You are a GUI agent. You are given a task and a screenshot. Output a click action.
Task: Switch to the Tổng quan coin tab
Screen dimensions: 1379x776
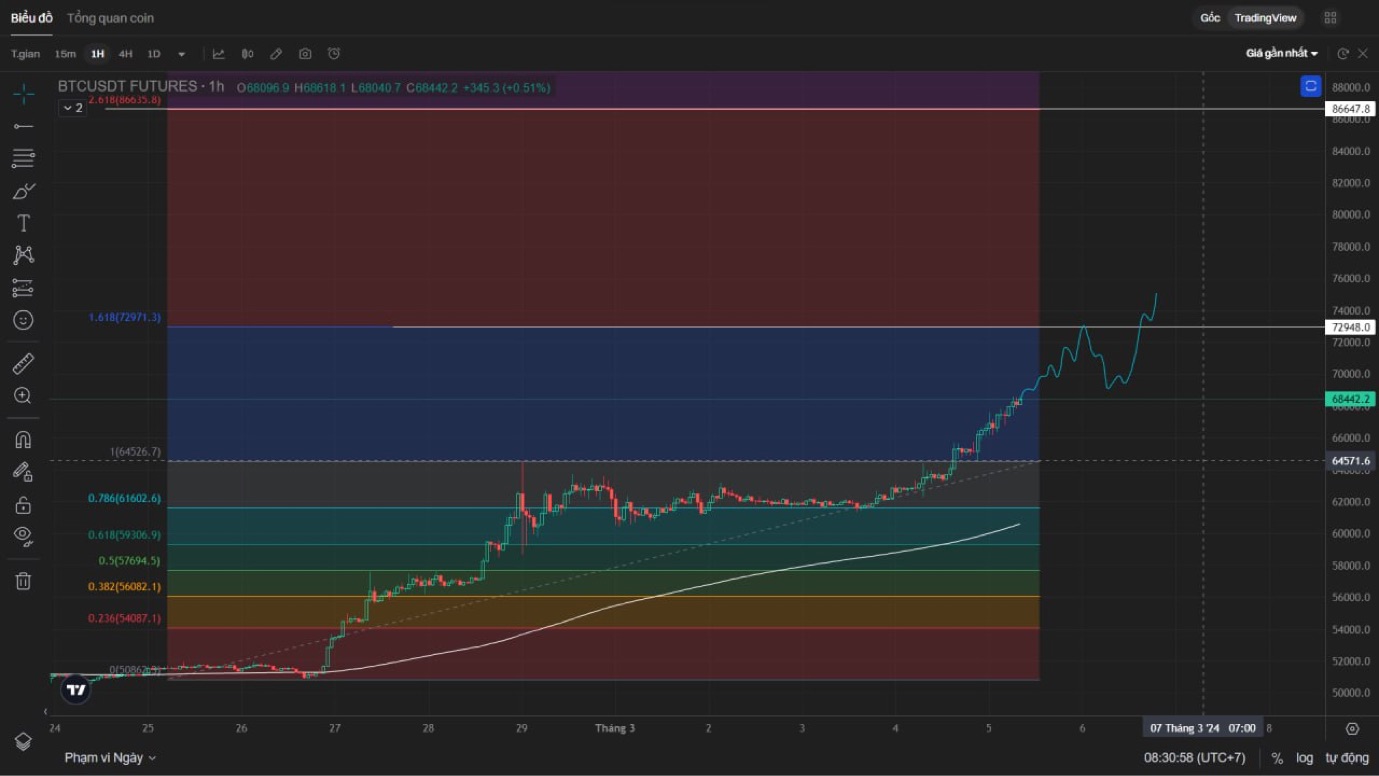point(110,18)
